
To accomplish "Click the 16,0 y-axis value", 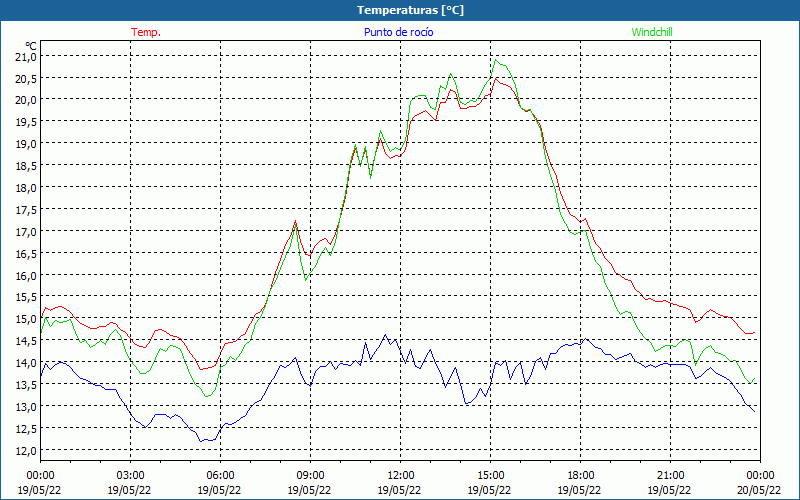I will [x=26, y=276].
